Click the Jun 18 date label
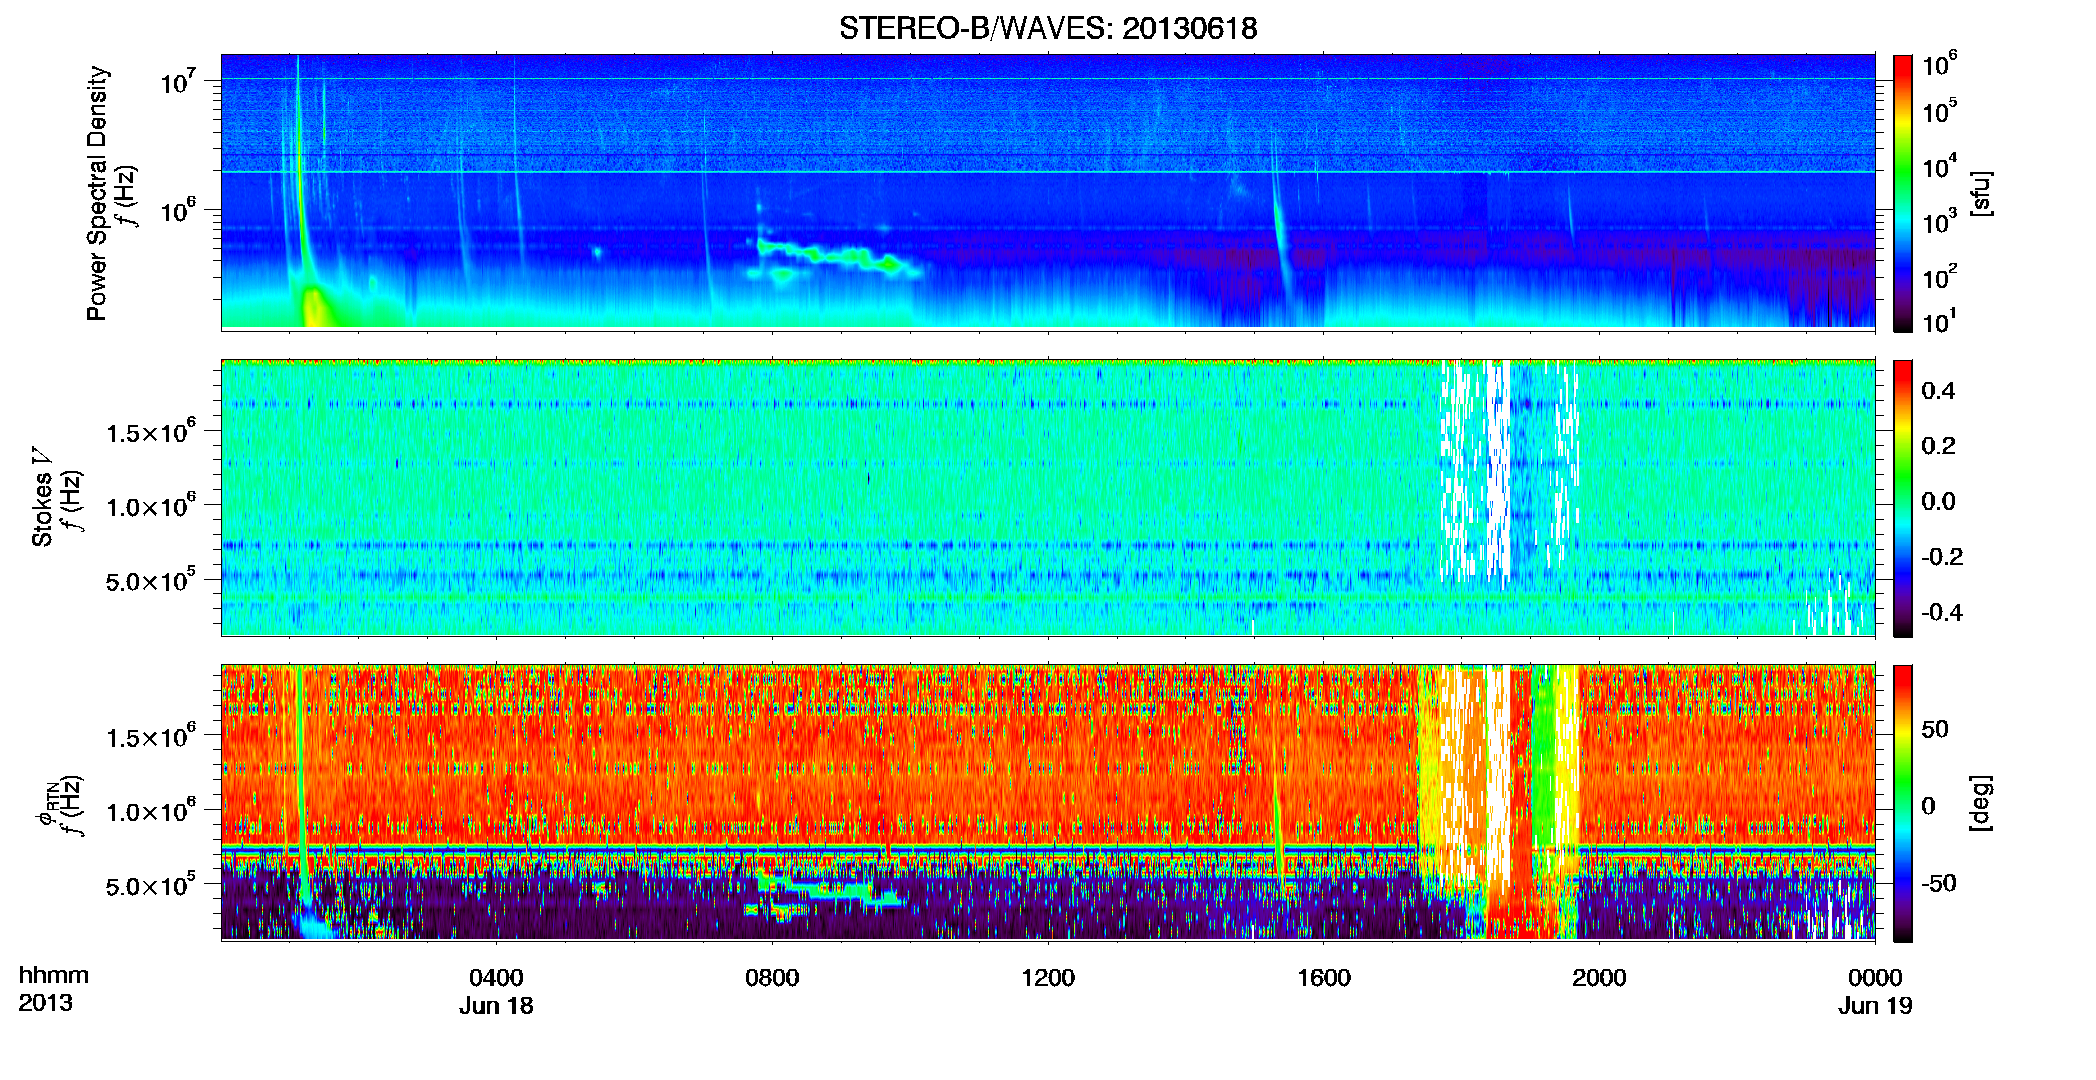 (496, 1006)
